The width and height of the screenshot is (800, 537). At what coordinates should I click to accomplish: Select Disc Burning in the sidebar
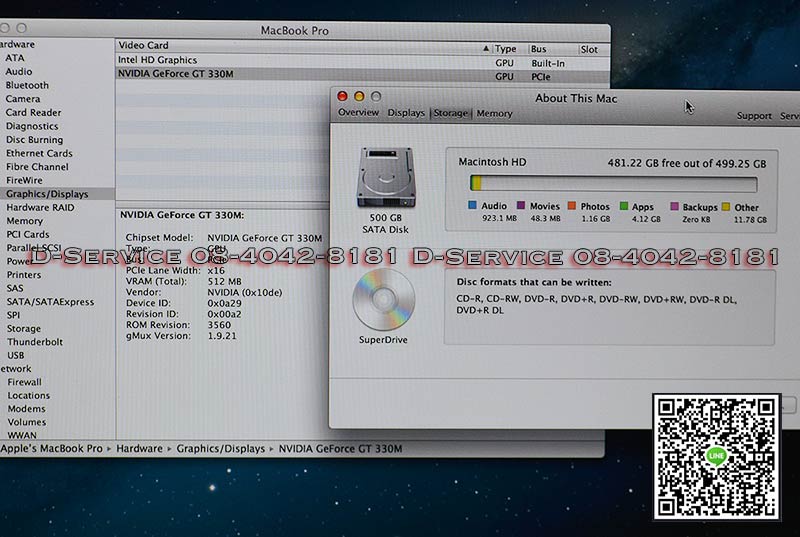coord(34,139)
